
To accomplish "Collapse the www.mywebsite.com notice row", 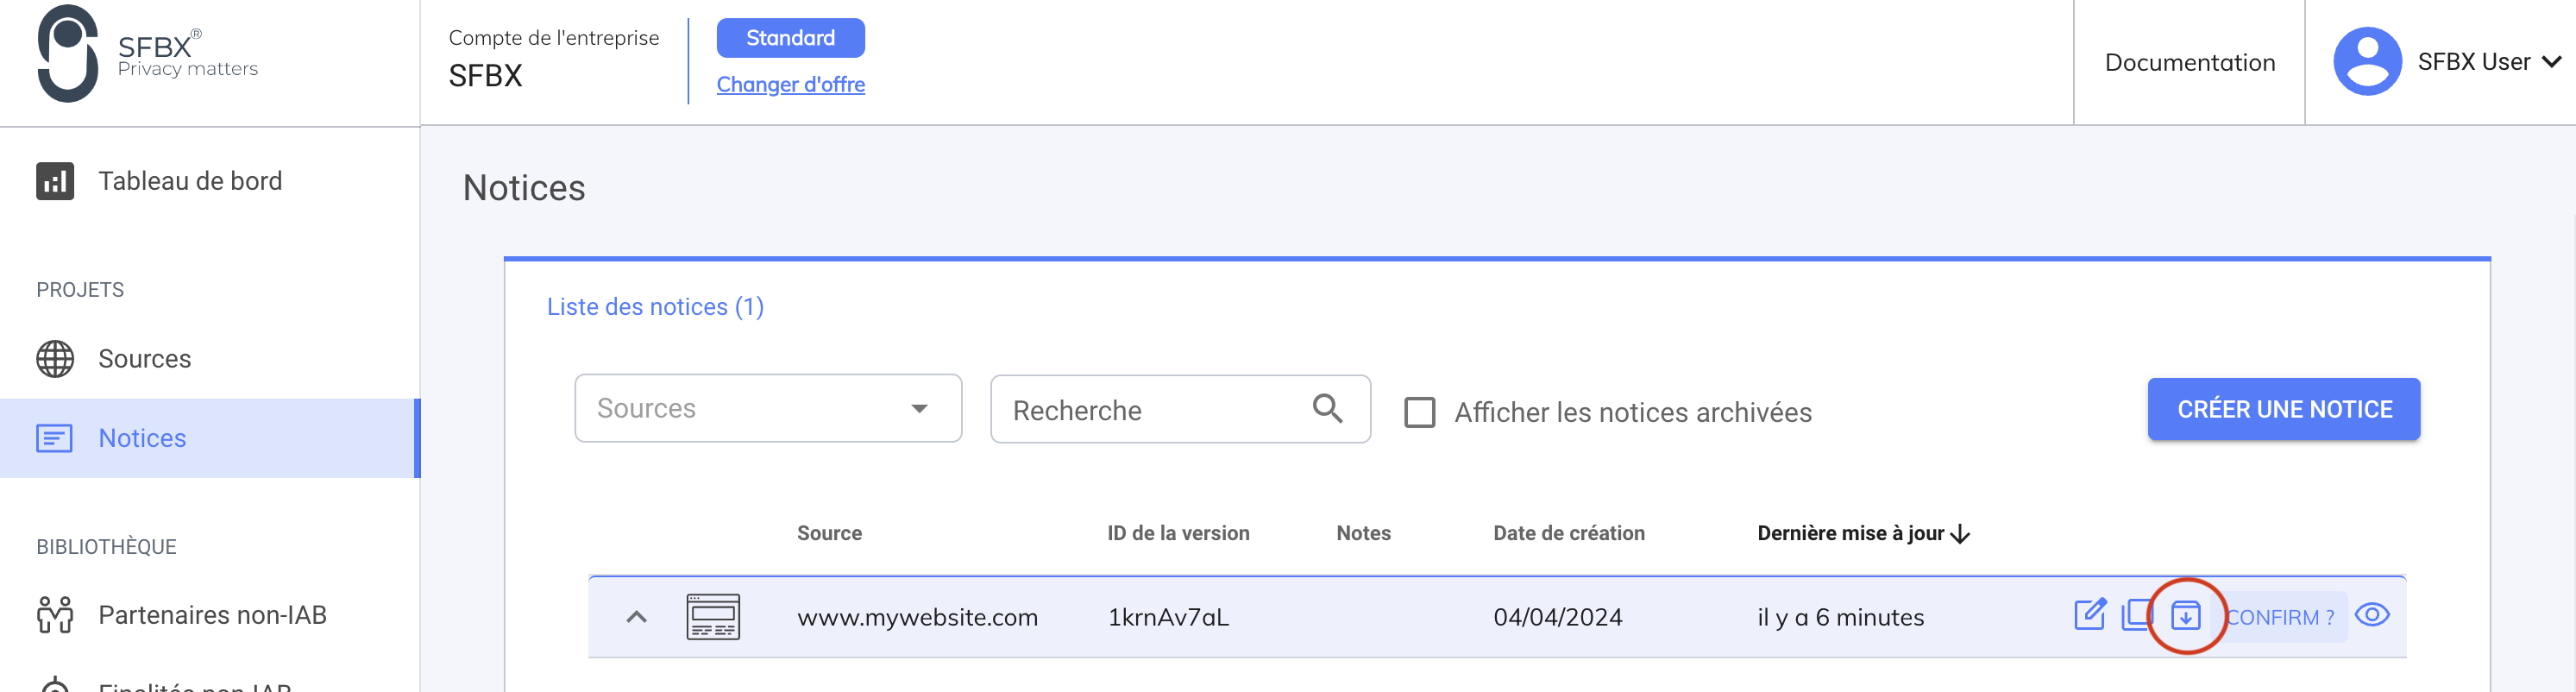I will (x=638, y=616).
